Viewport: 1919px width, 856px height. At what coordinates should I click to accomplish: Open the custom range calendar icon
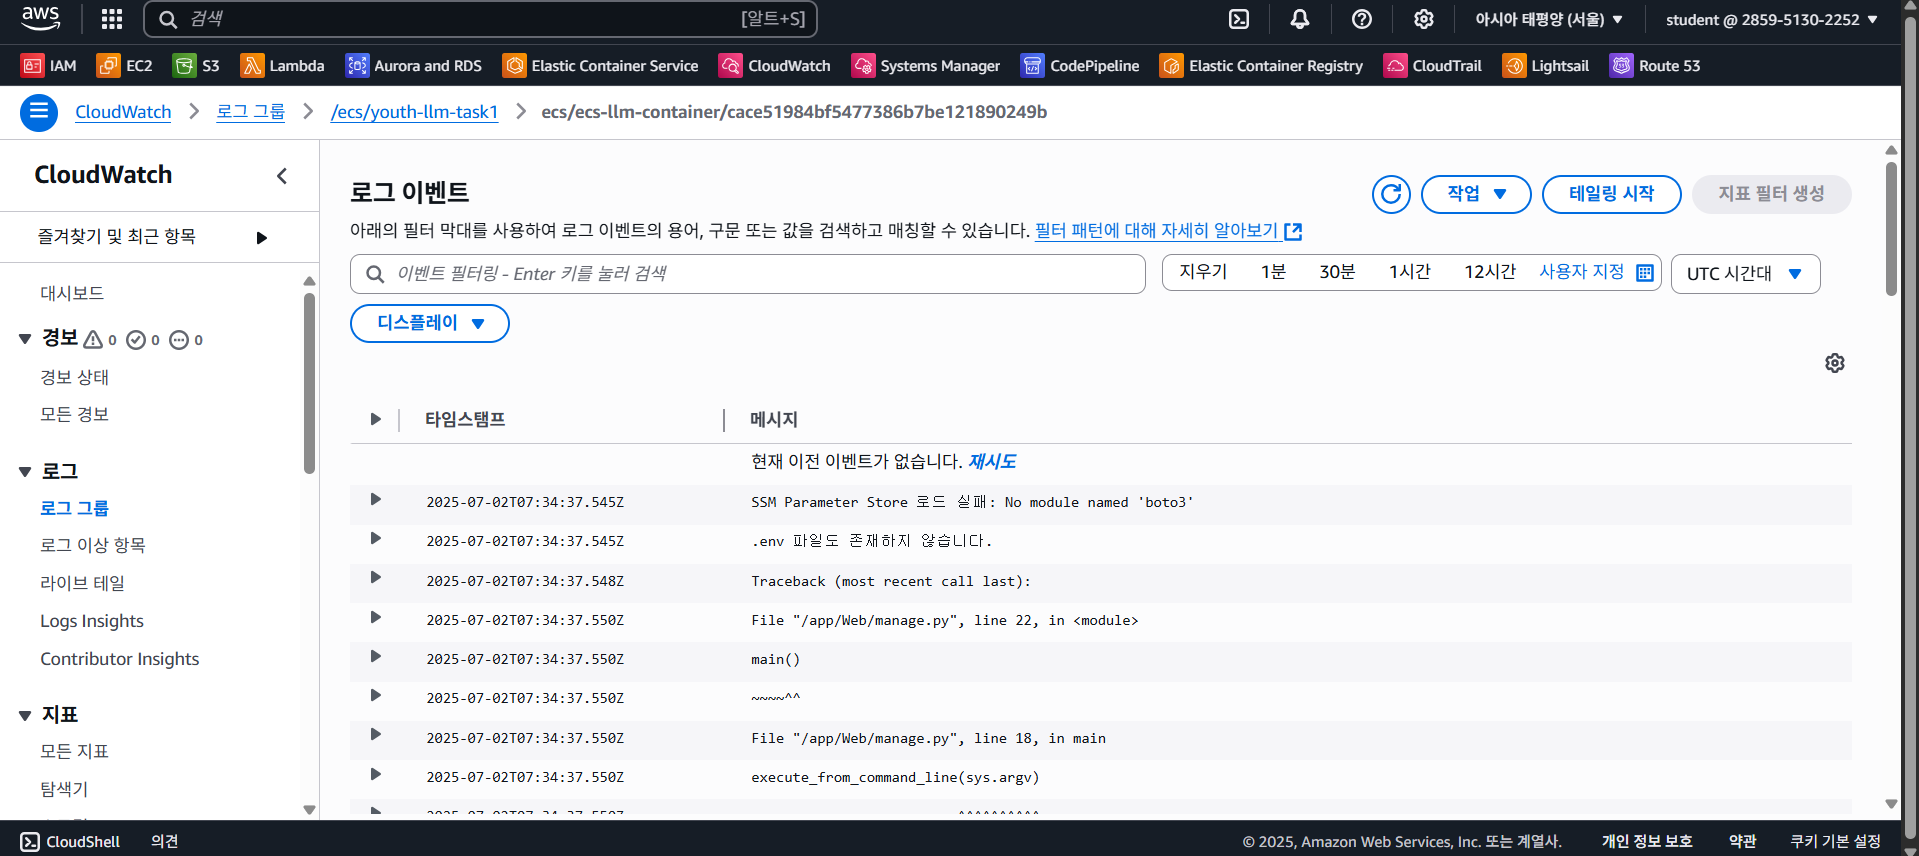[1645, 273]
